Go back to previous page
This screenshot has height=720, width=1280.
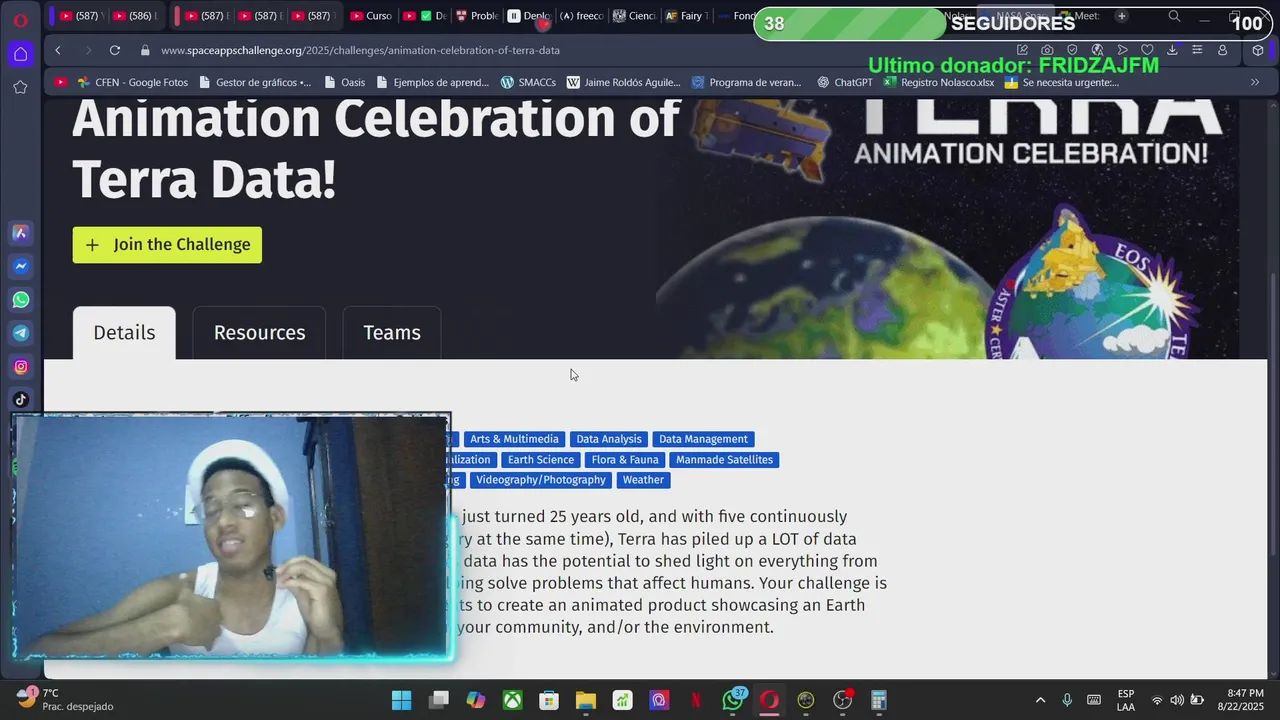click(x=58, y=50)
